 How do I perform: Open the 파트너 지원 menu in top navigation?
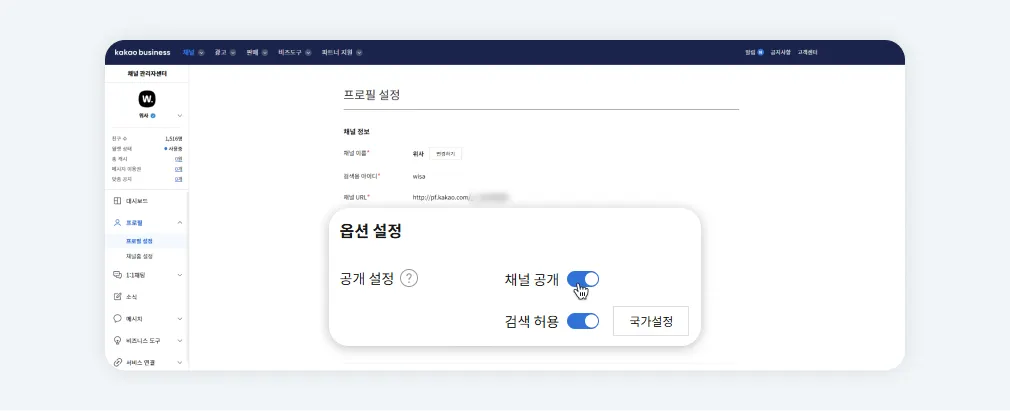(338, 52)
